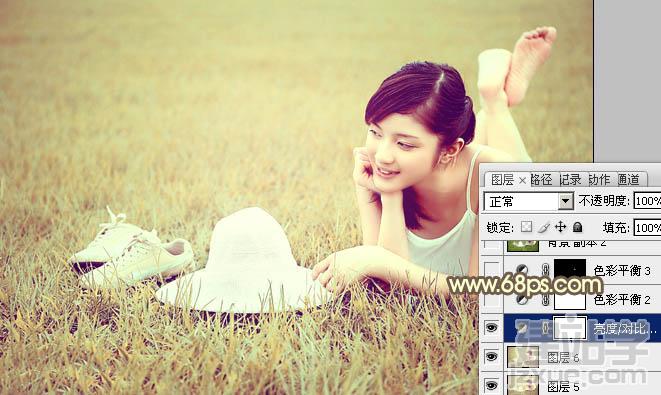Image resolution: width=661 pixels, height=395 pixels.
Task: Enable lock image pixels brush icon
Action: 544,227
